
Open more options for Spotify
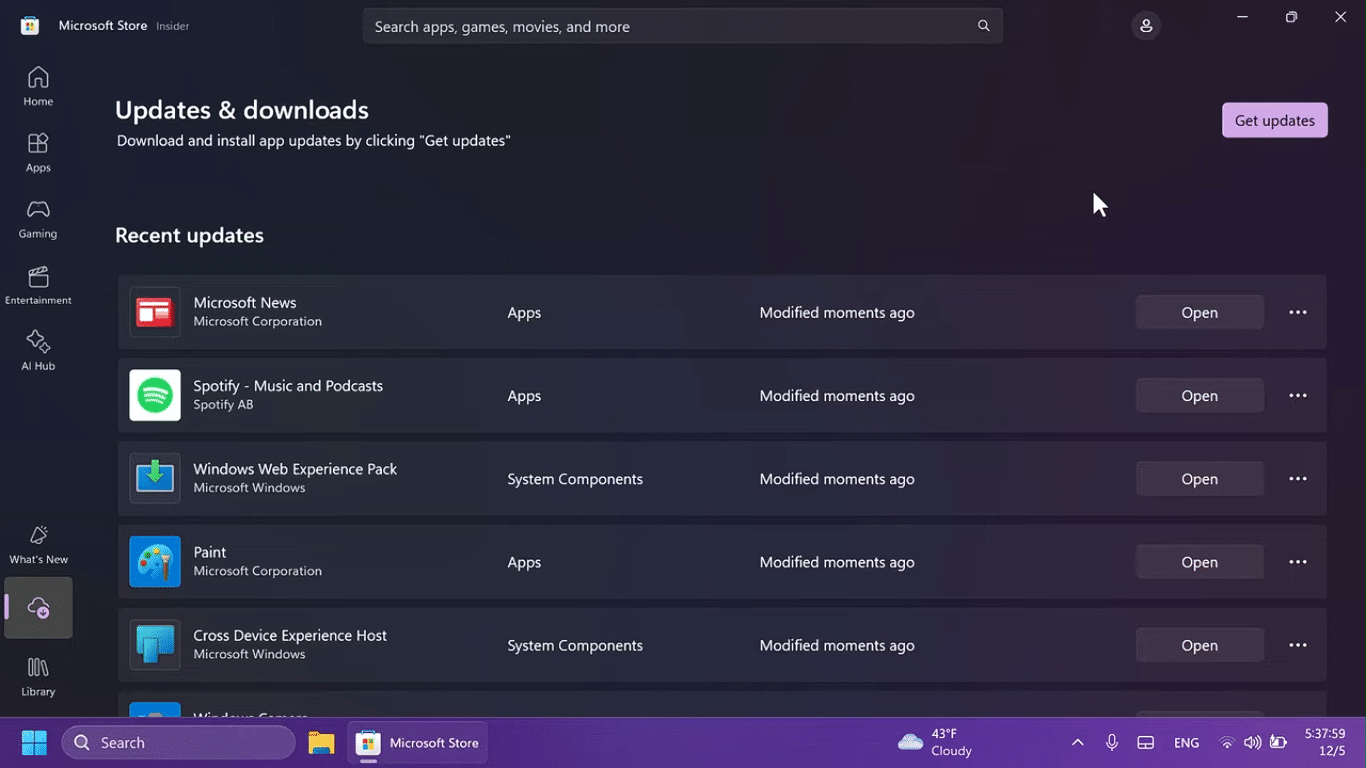pos(1298,395)
